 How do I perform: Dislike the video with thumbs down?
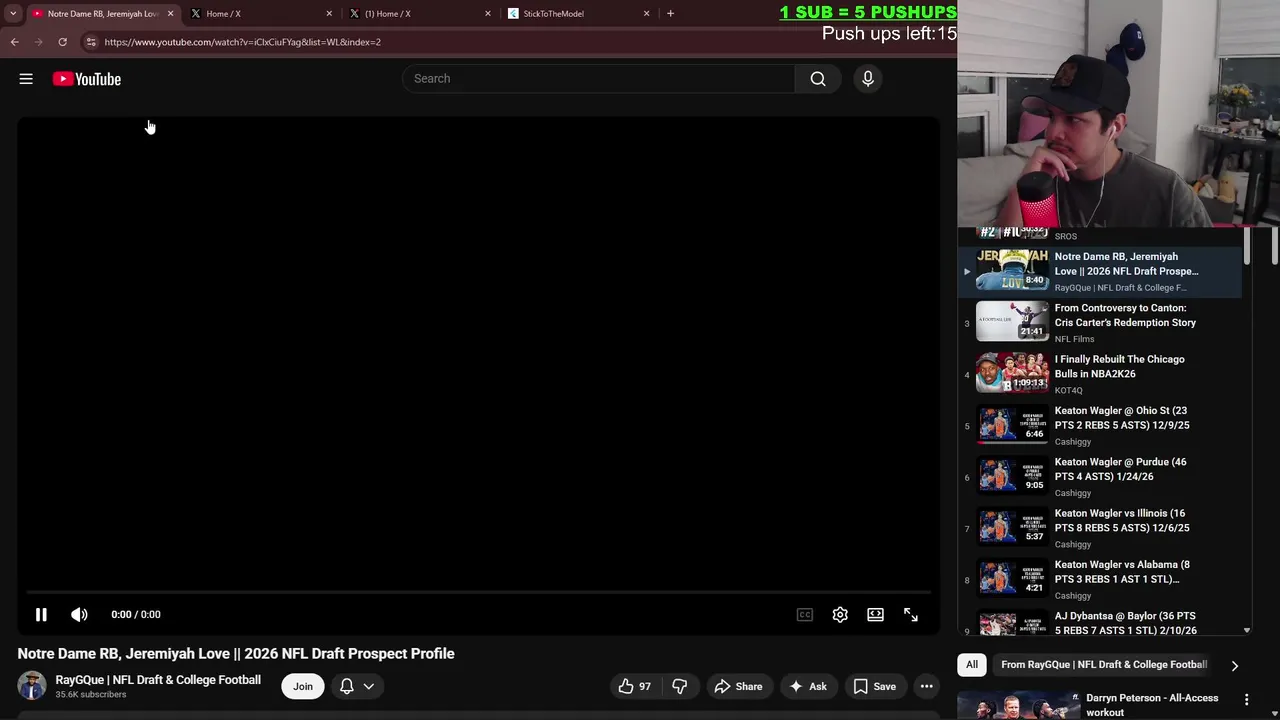[680, 686]
